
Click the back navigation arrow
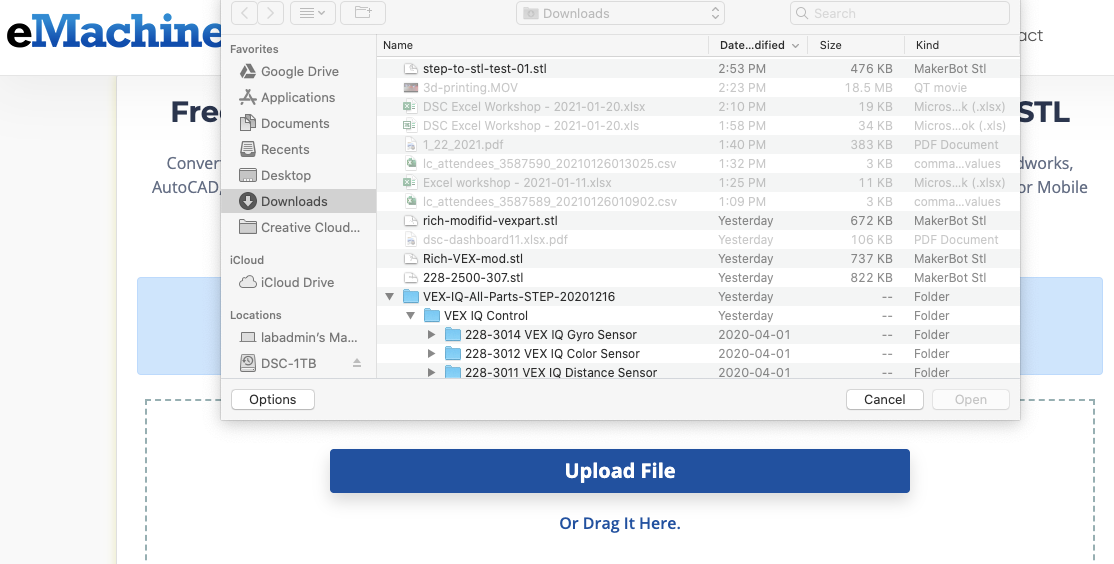coord(245,13)
